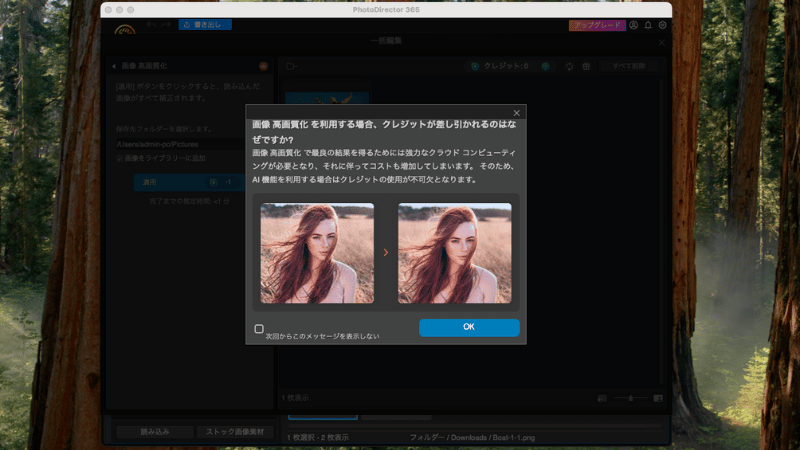Open the folder import dropdown
Viewport: 800px width, 450px height.
click(292, 66)
